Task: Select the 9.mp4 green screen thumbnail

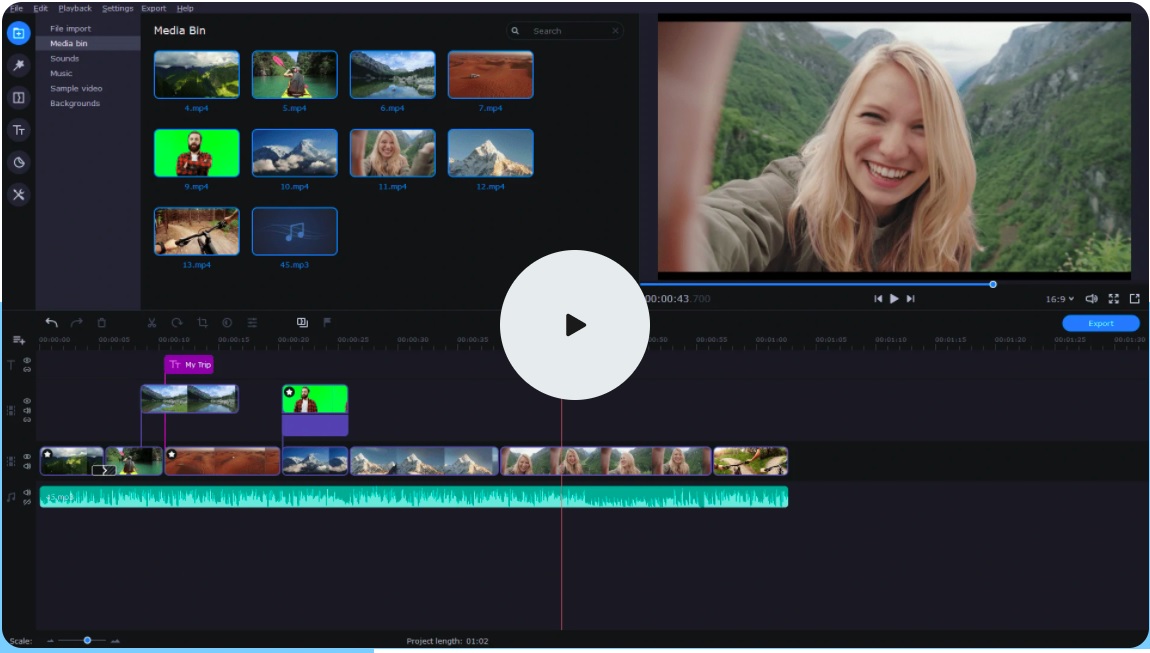Action: [197, 153]
